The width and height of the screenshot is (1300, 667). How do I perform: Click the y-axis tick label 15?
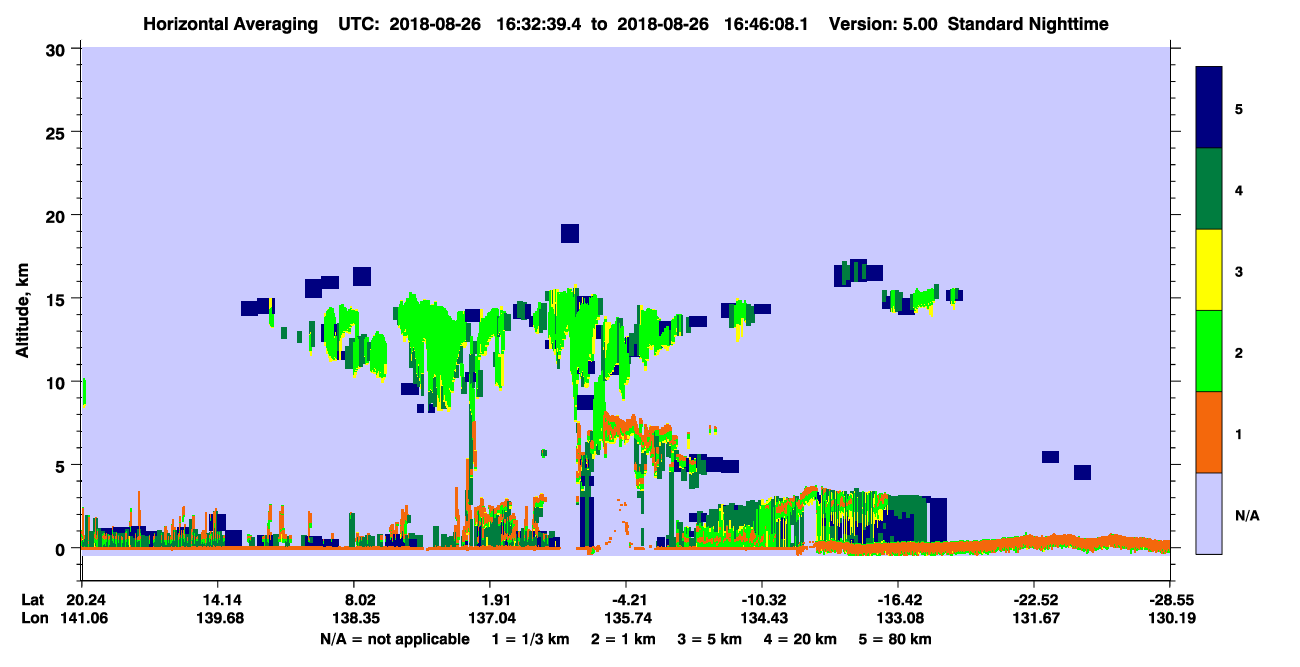(x=58, y=298)
